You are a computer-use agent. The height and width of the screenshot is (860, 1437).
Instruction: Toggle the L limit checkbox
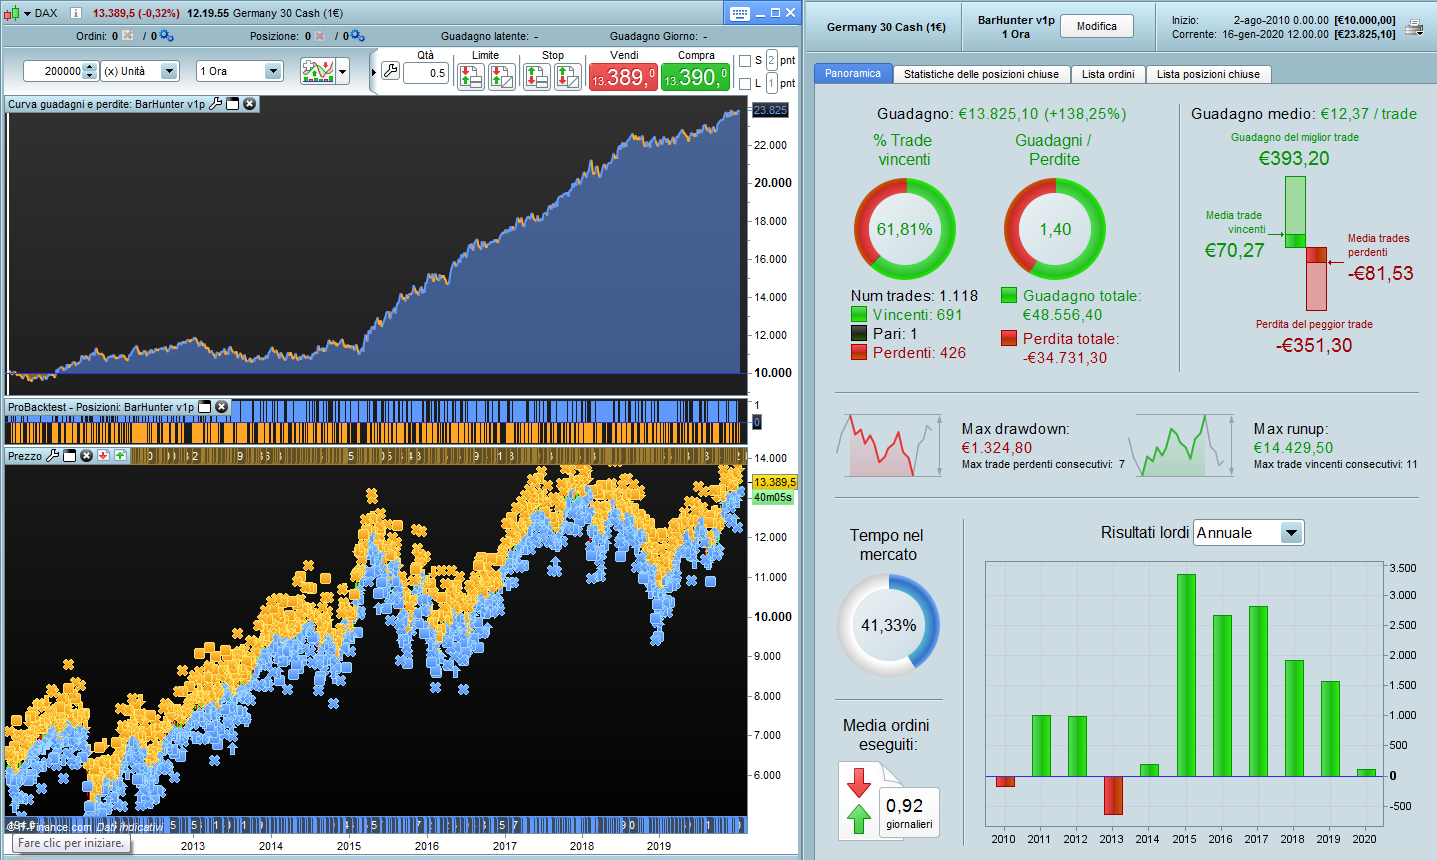745,84
